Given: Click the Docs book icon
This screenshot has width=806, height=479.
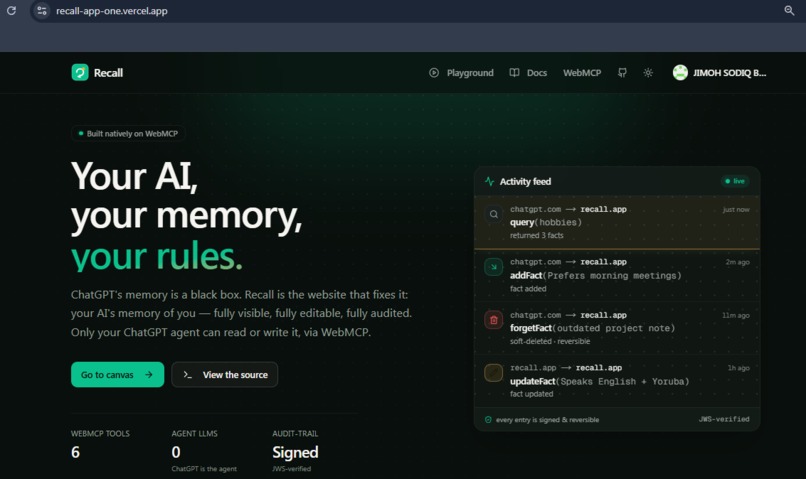Looking at the screenshot, I should click(514, 73).
